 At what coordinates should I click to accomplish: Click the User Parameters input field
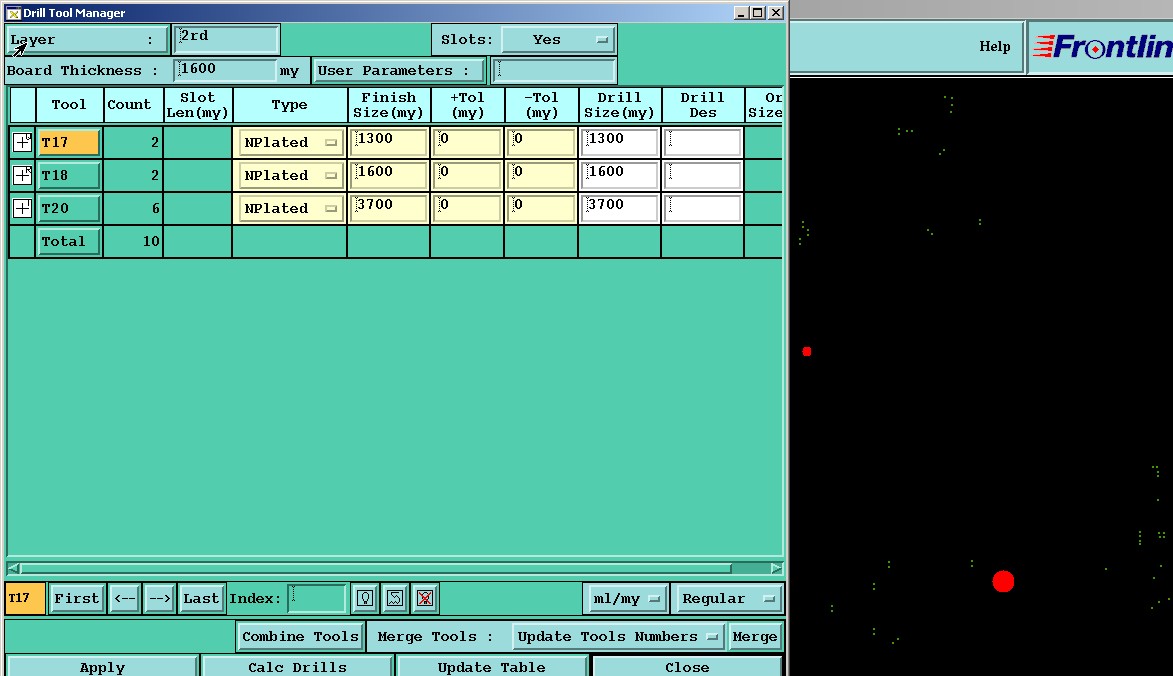click(554, 70)
